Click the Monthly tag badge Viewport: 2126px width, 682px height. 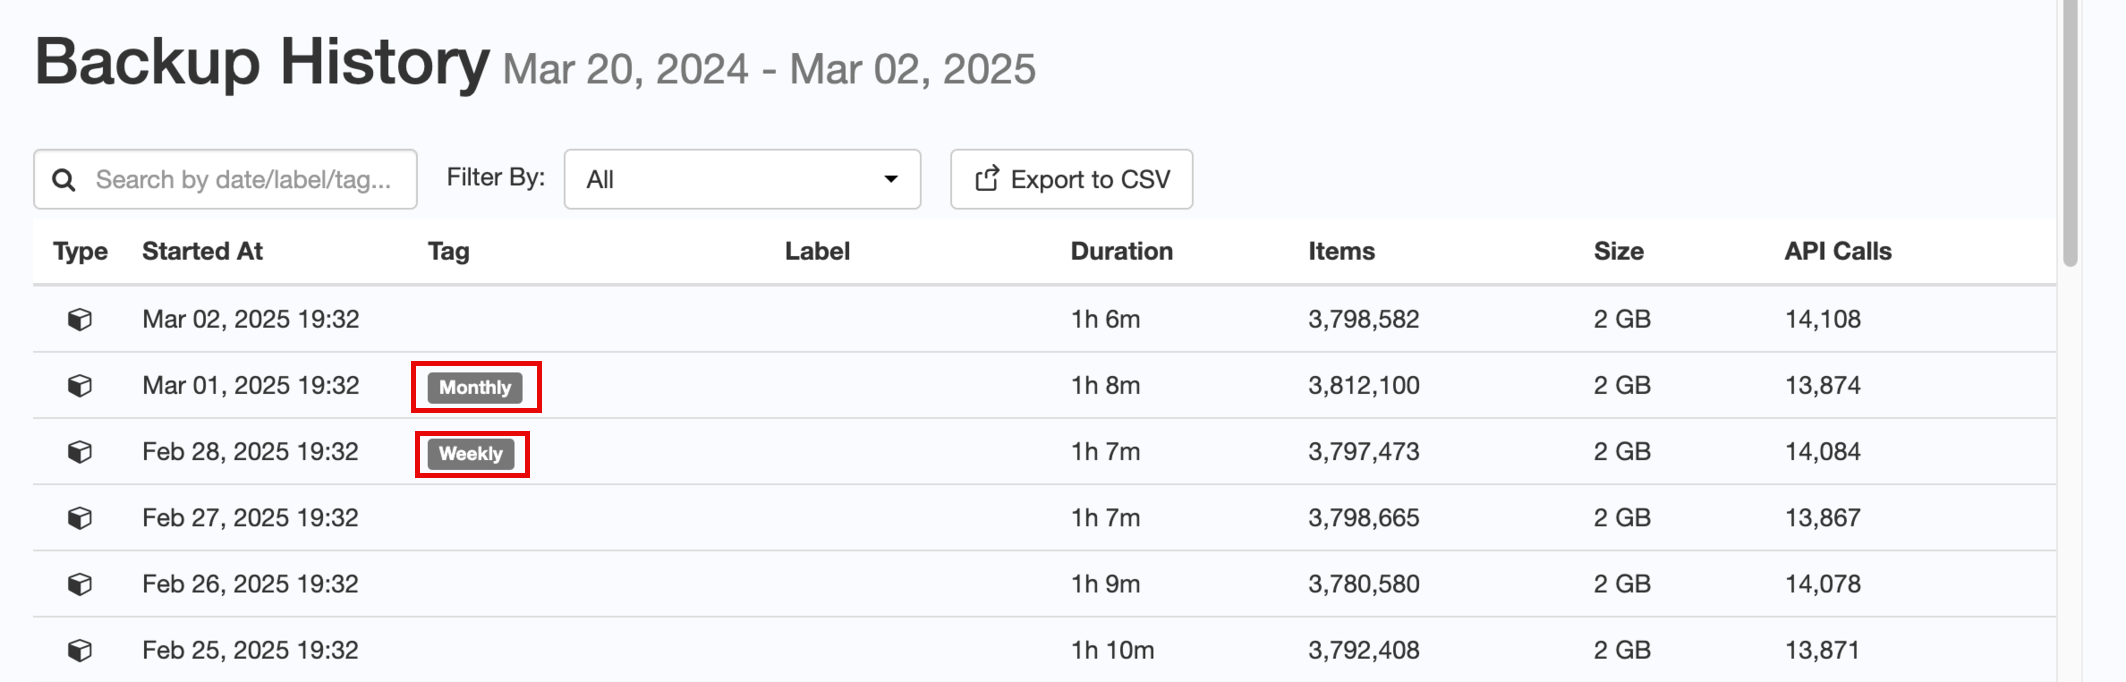click(475, 387)
